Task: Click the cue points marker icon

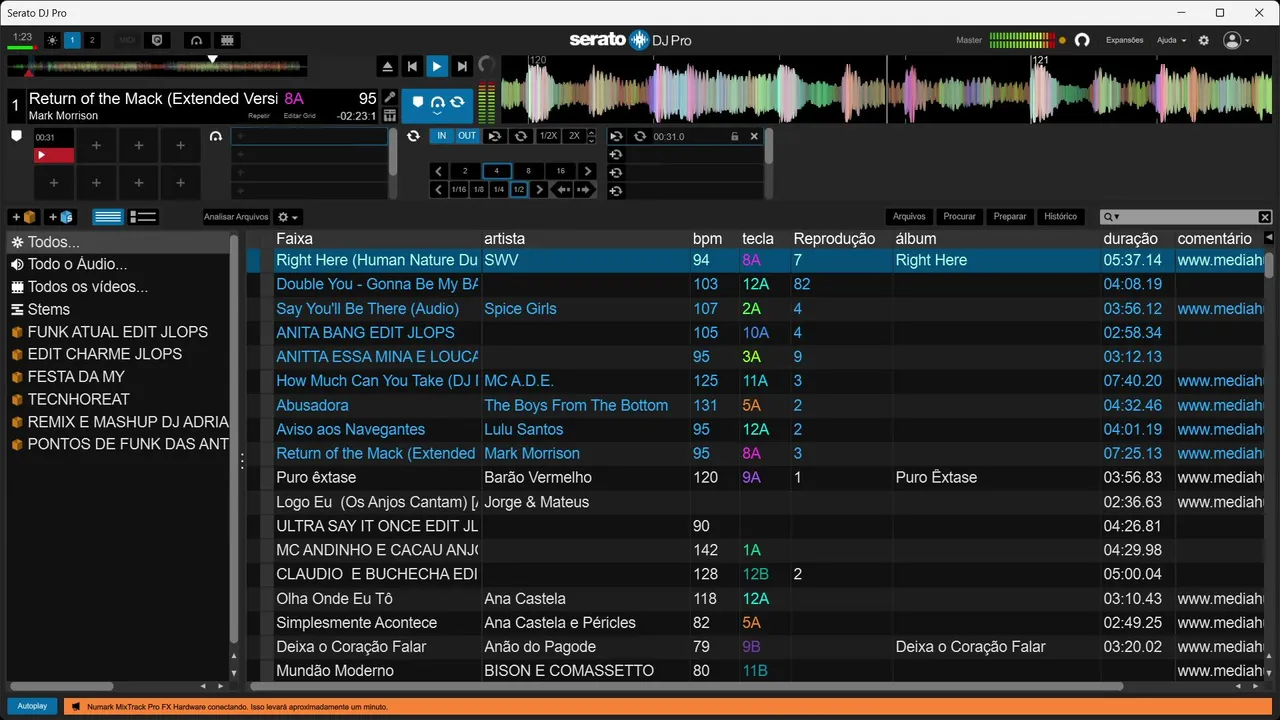Action: coord(16,136)
